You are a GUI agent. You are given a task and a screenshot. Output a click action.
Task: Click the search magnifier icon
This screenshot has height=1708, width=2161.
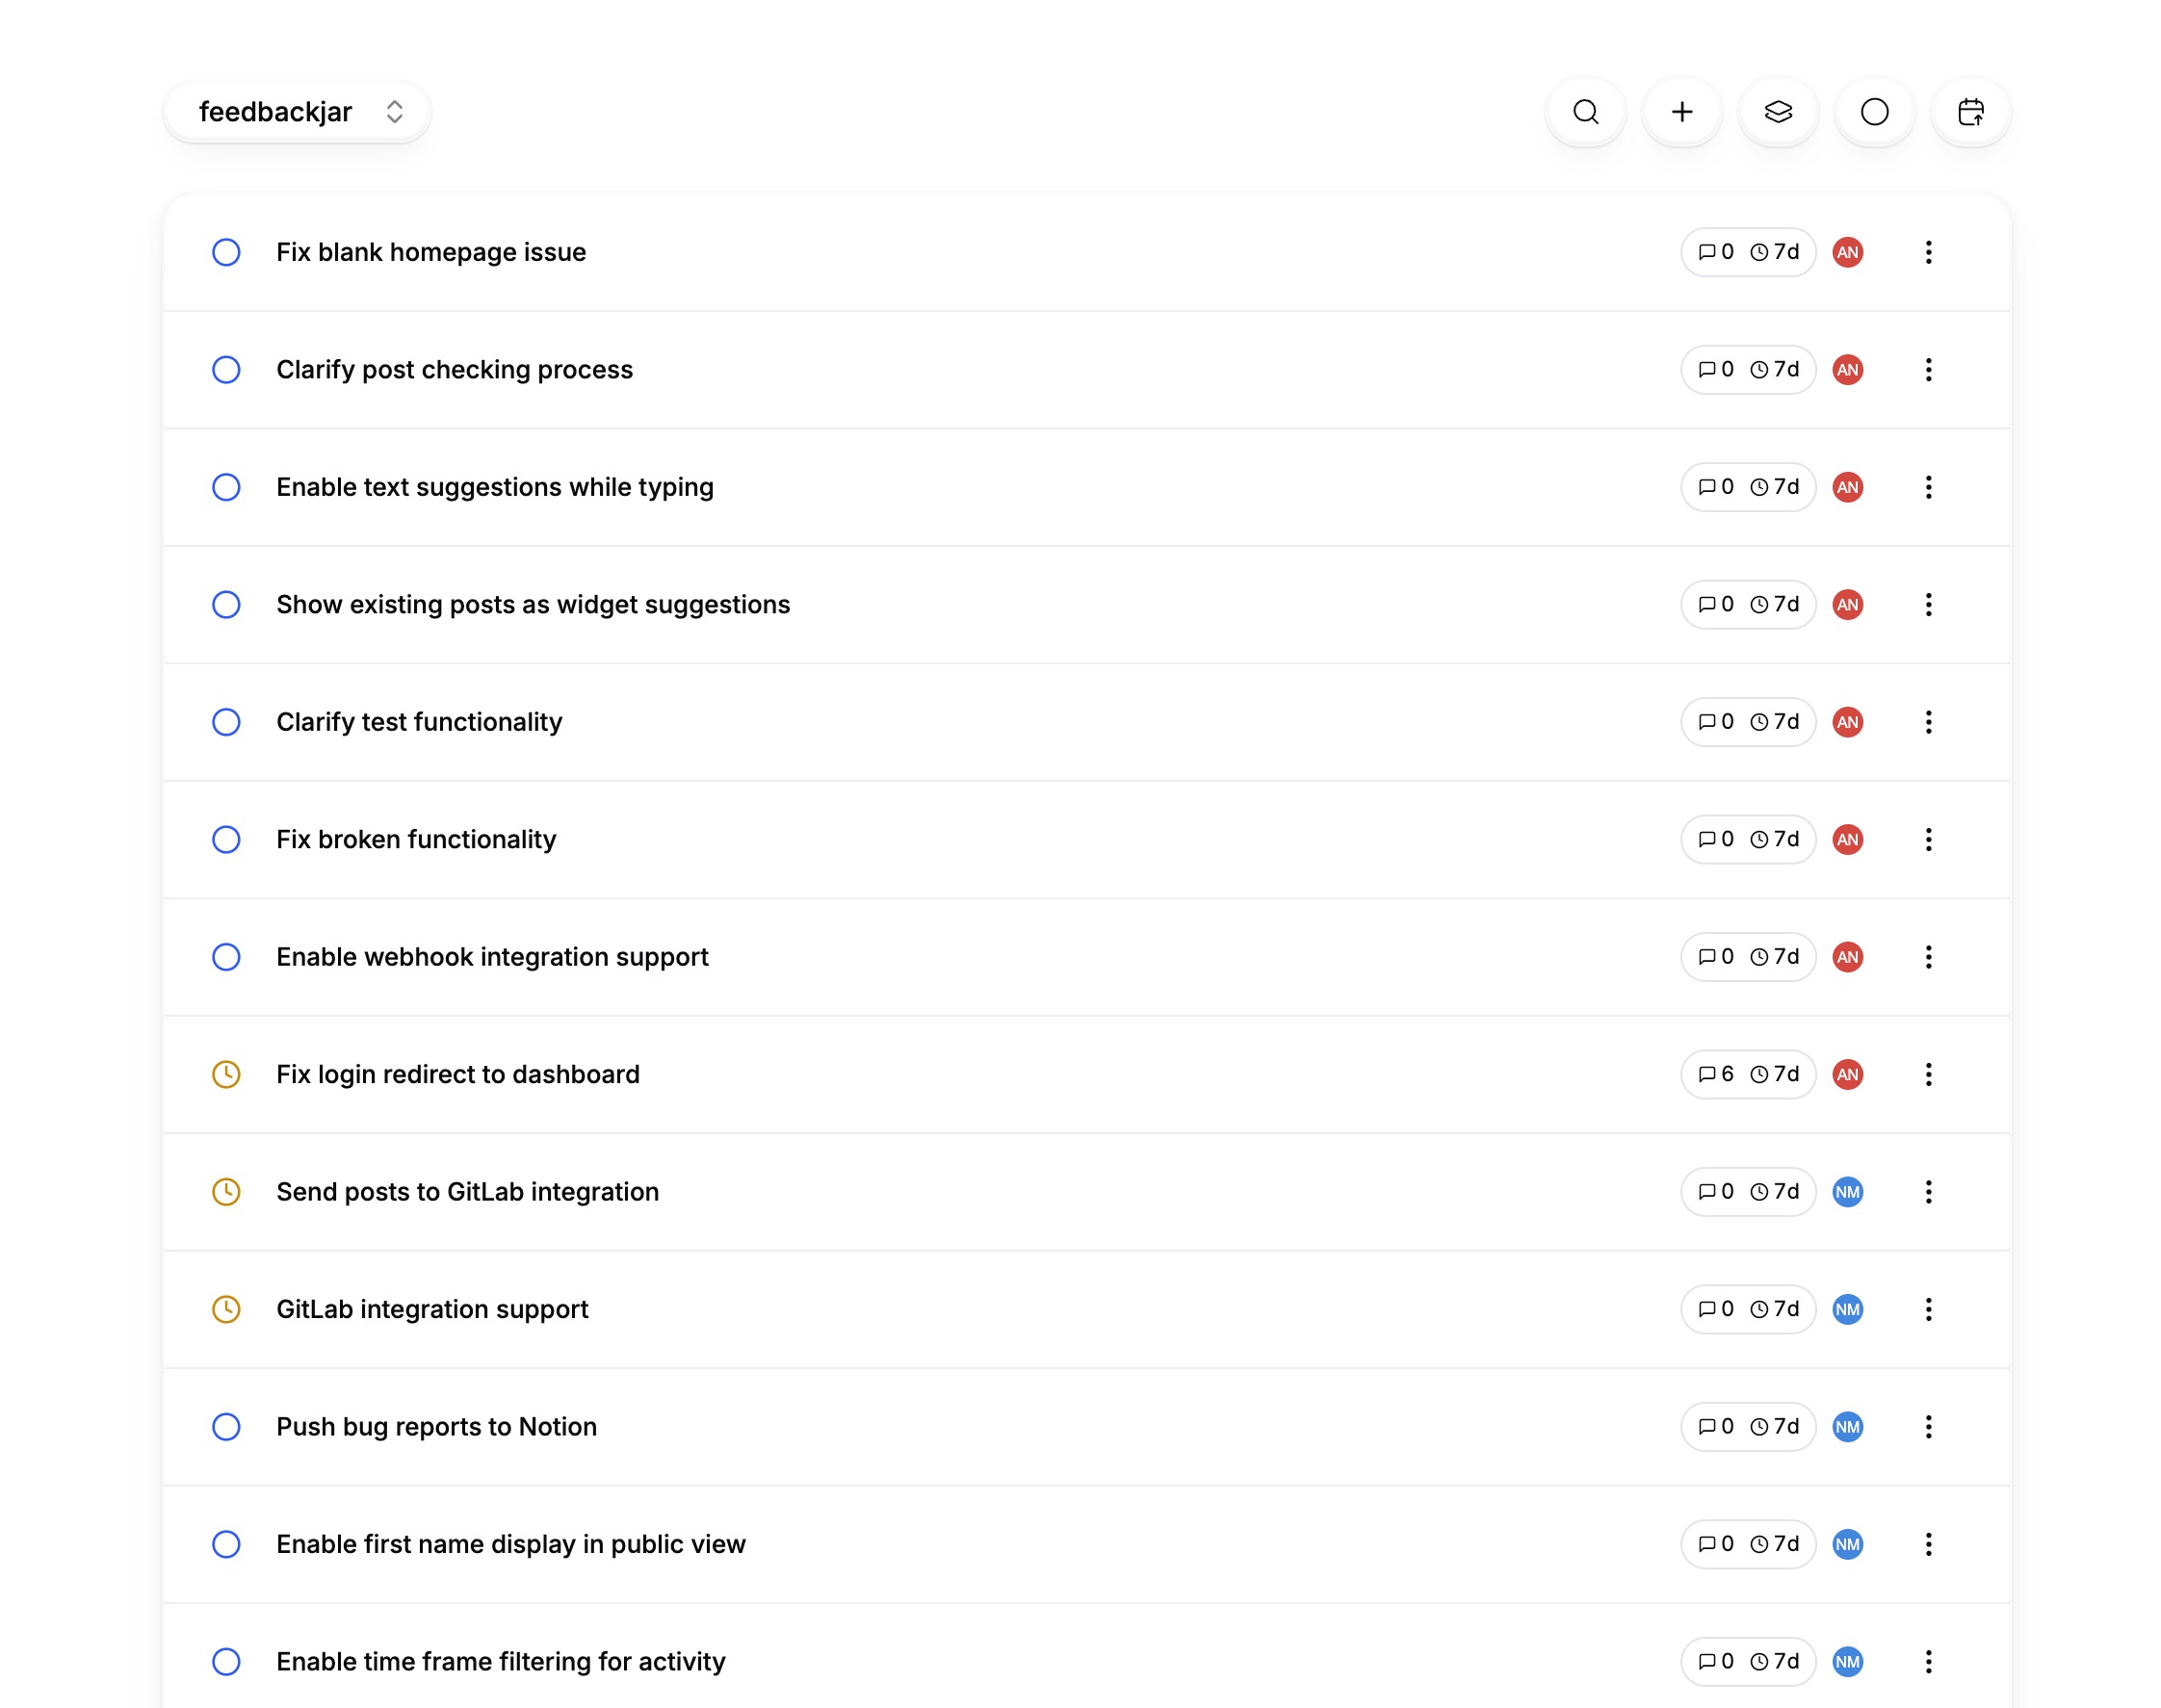(1585, 112)
